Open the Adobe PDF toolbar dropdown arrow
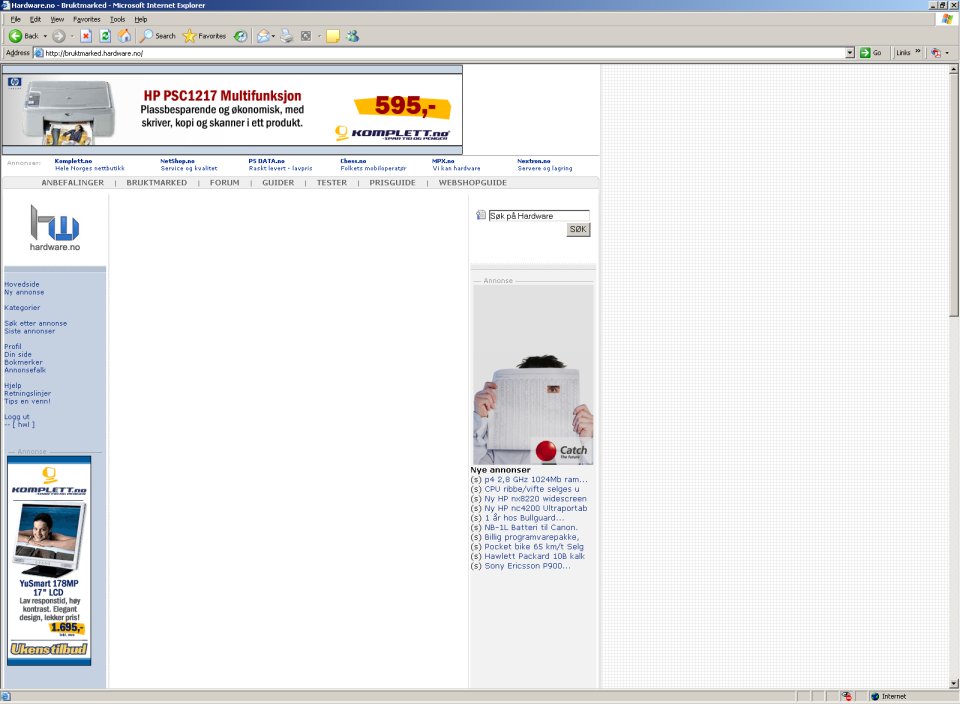Image resolution: width=960 pixels, height=704 pixels. [947, 53]
